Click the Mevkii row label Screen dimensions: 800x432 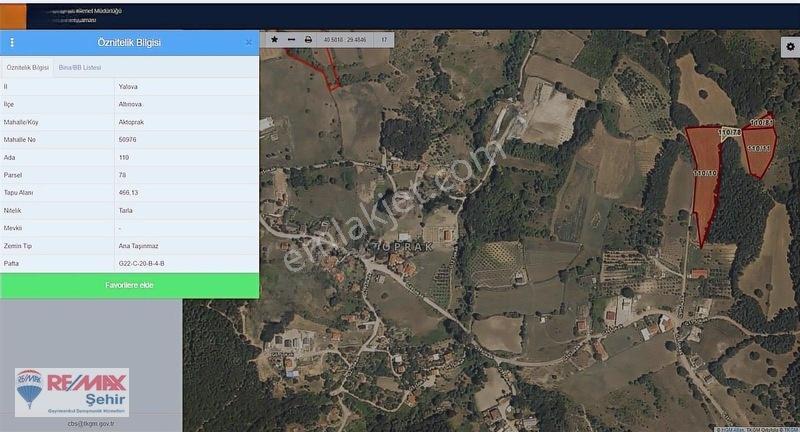click(x=13, y=228)
